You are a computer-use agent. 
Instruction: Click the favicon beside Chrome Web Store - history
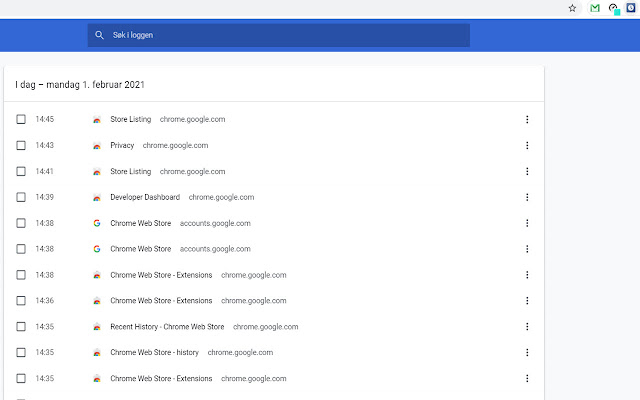tap(97, 353)
